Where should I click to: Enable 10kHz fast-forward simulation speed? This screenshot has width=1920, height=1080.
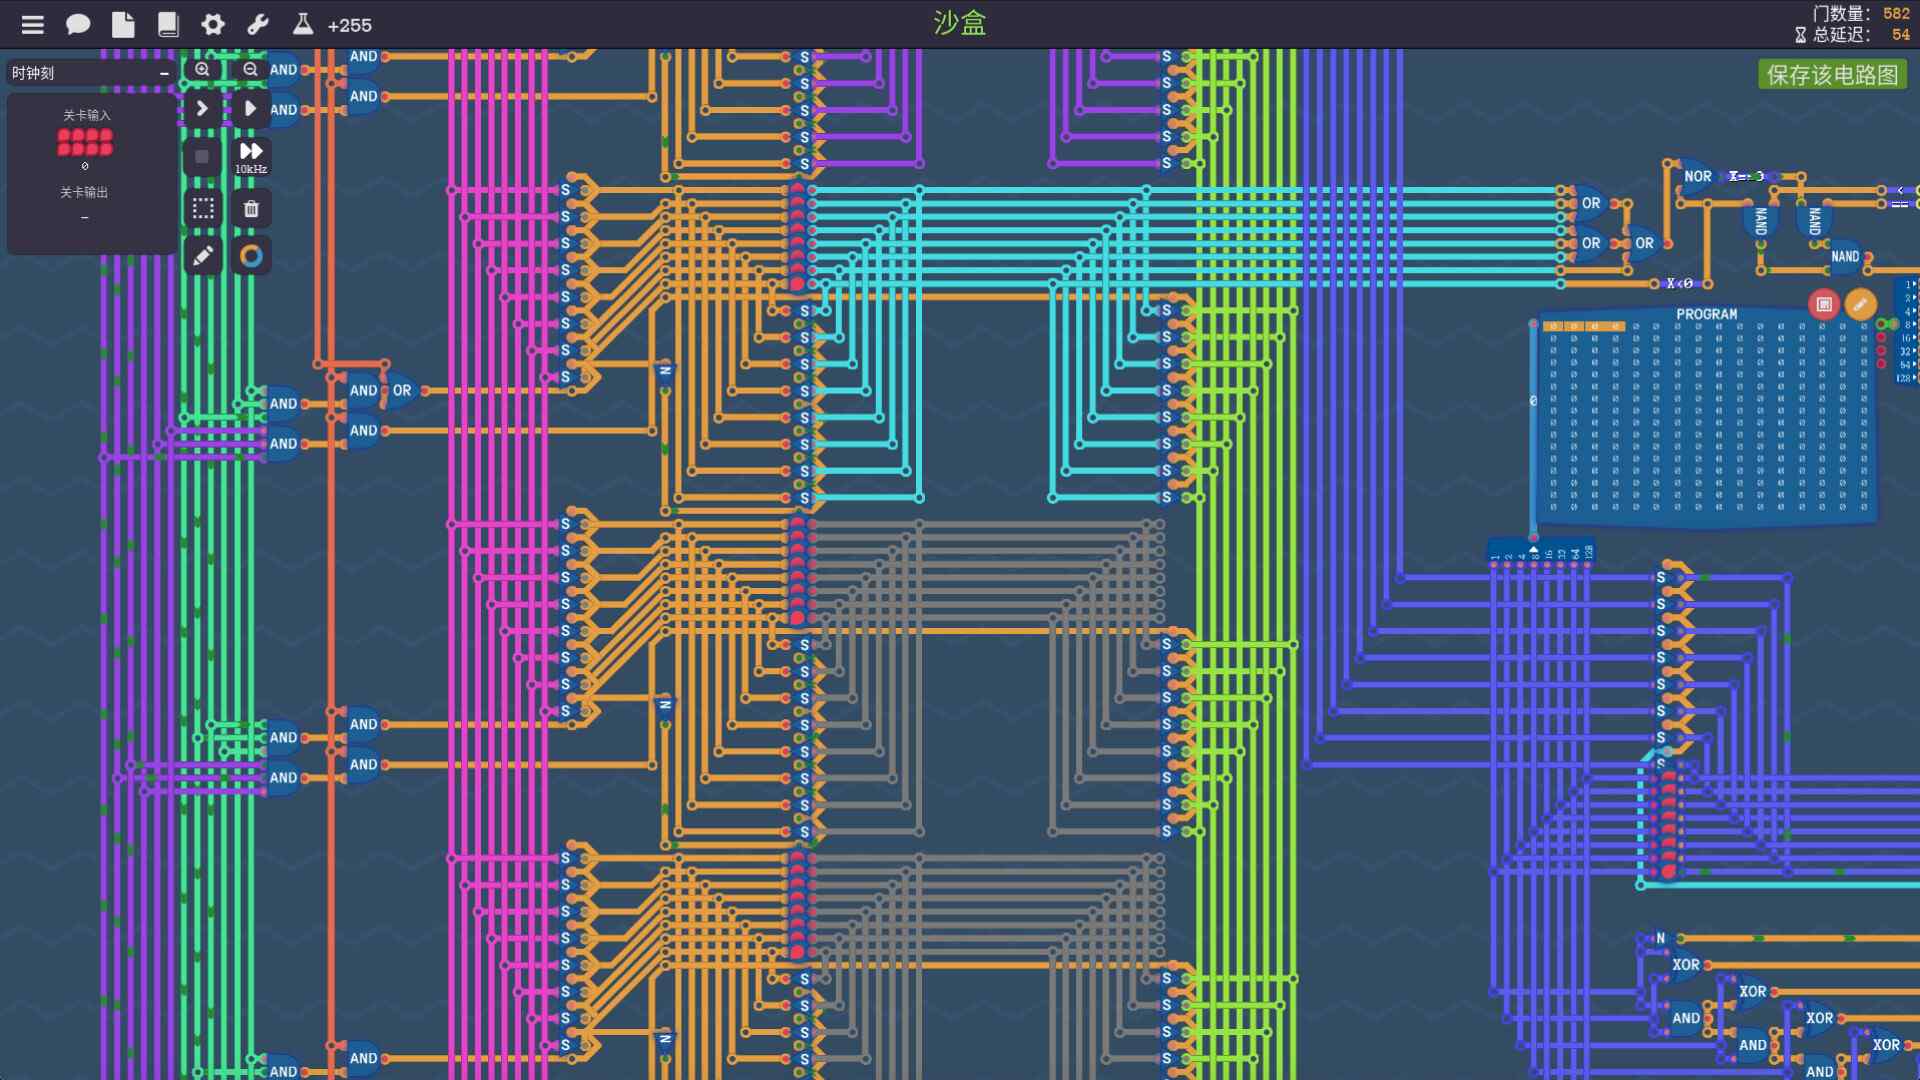pos(250,152)
